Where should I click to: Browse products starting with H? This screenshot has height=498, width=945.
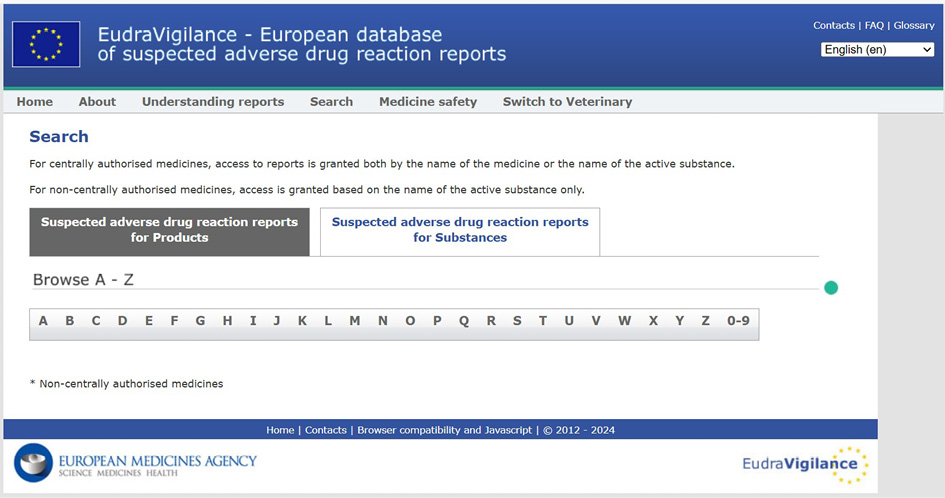pyautogui.click(x=227, y=321)
